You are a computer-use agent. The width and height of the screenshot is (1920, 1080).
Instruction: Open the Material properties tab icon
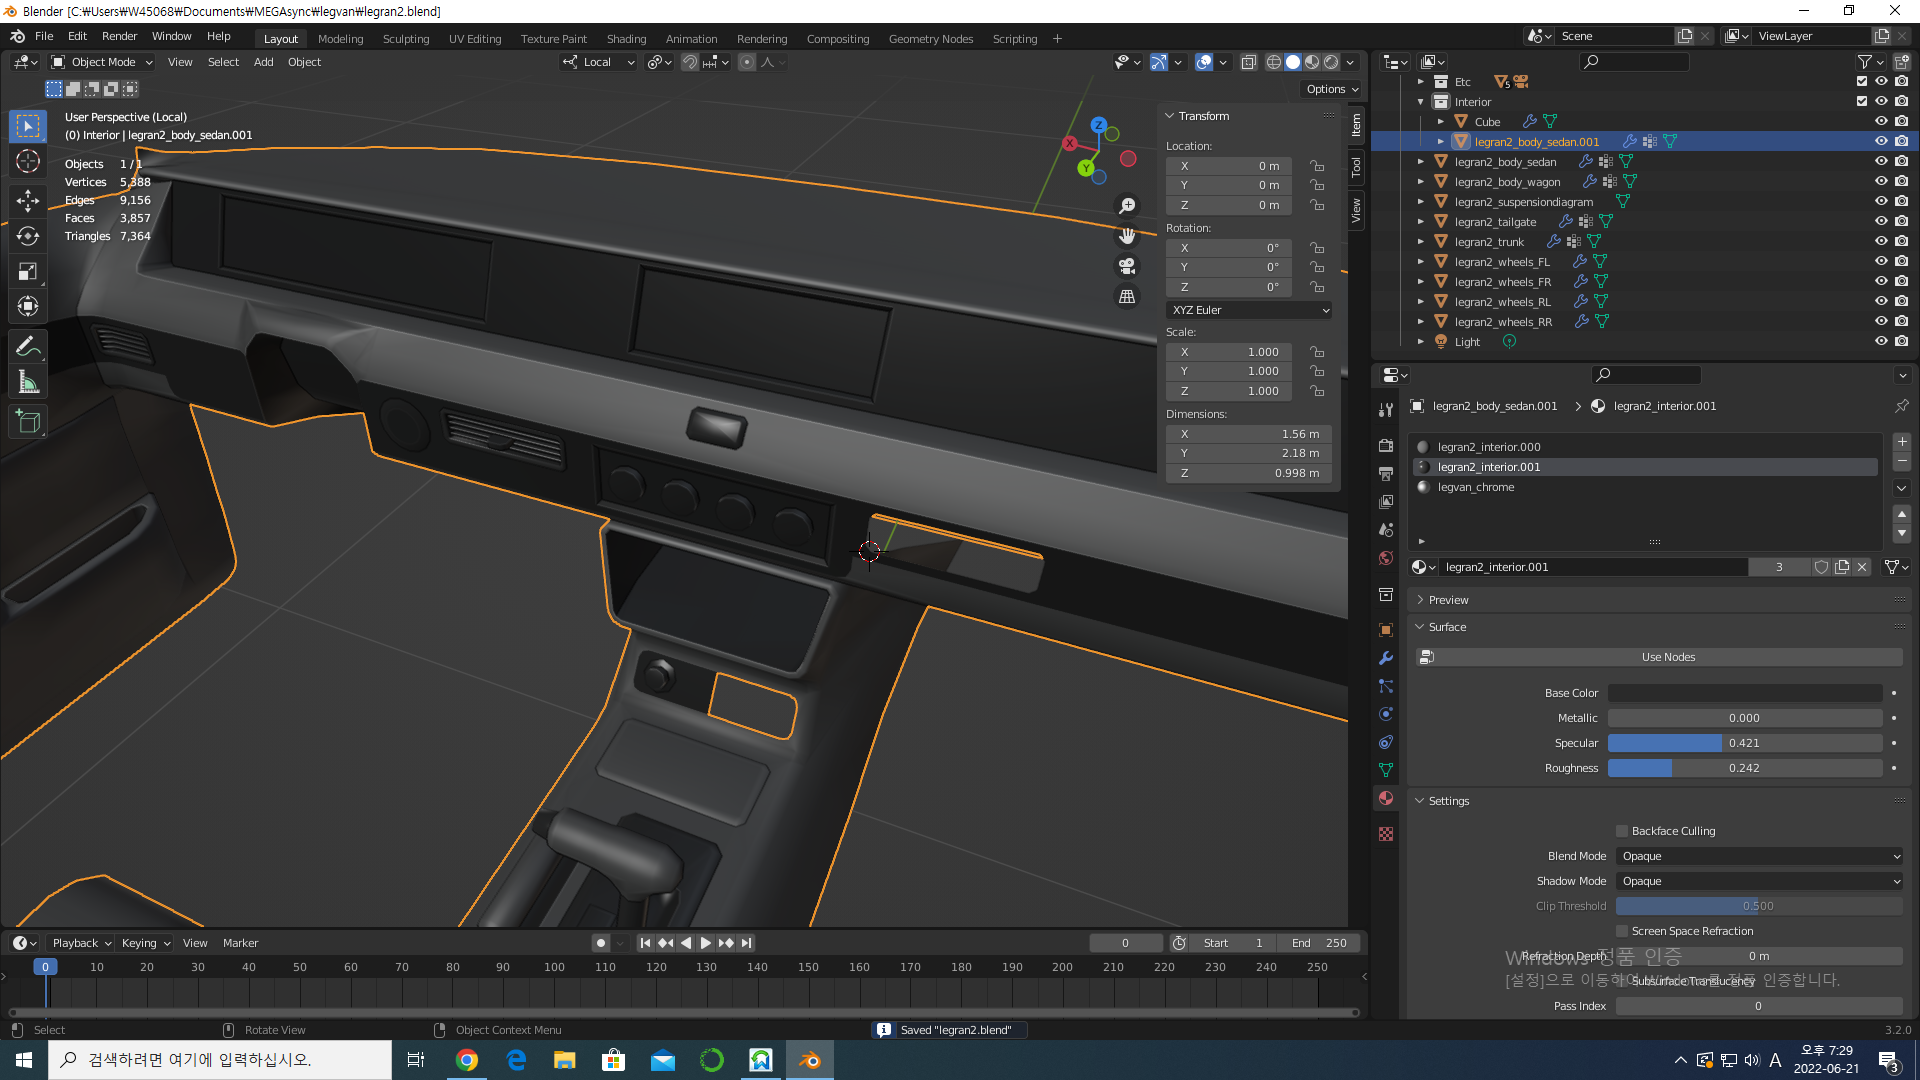tap(1386, 798)
